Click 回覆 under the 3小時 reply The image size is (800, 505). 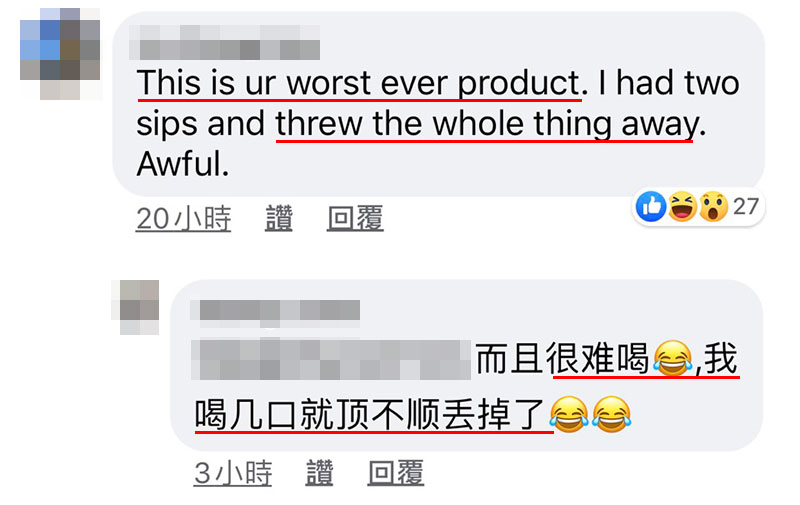click(396, 472)
